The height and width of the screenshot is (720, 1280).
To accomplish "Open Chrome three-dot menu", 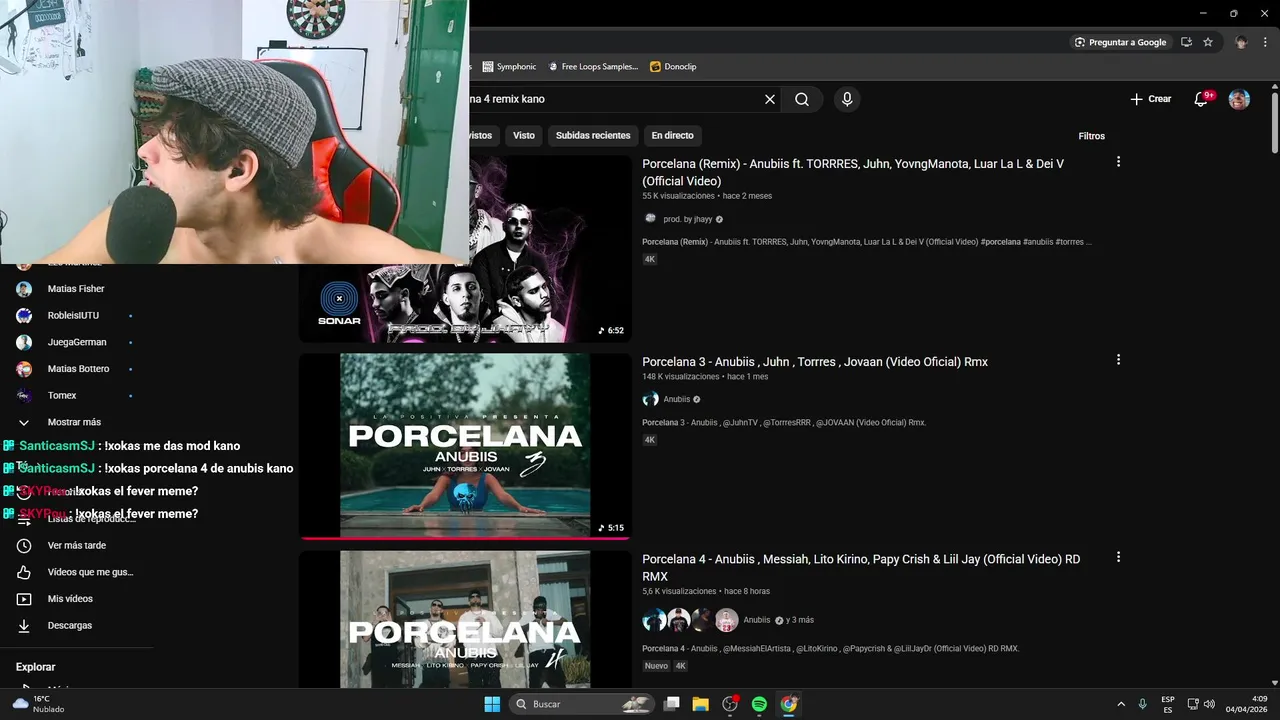I will click(x=1265, y=42).
